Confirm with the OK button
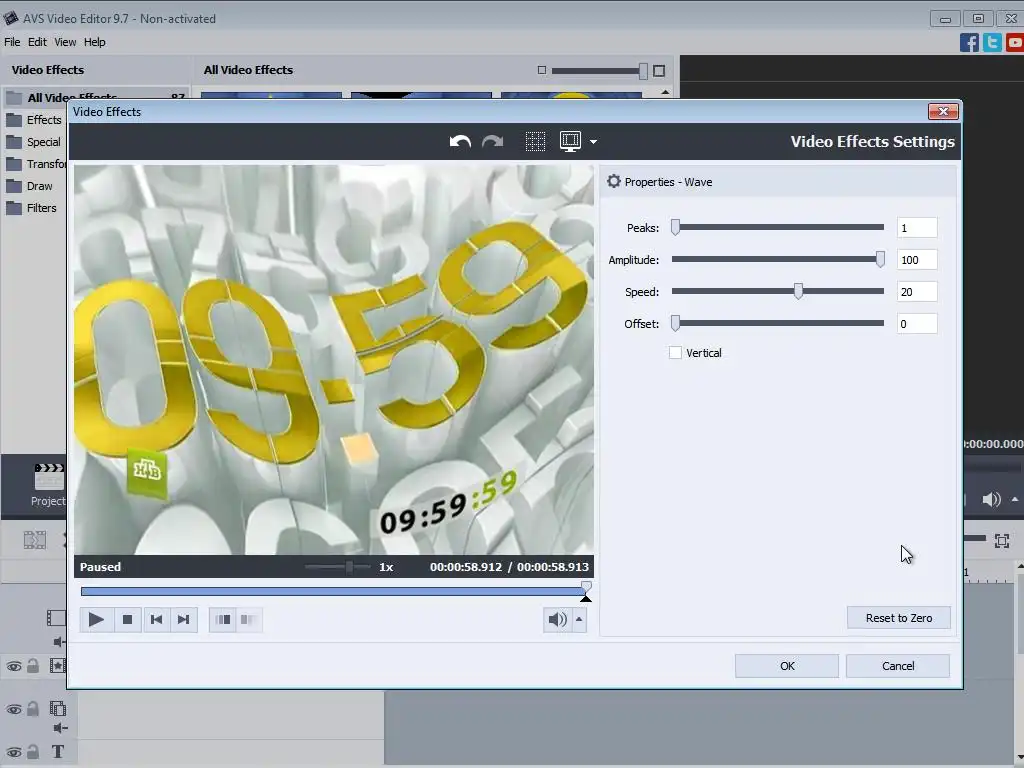The width and height of the screenshot is (1024, 768). point(787,666)
